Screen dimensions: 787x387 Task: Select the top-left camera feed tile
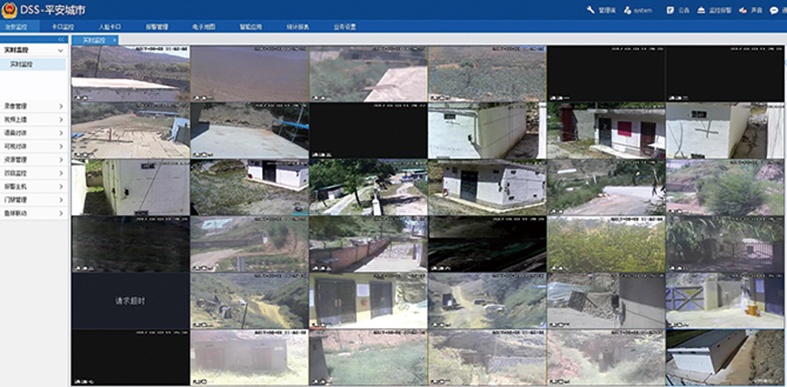[130, 74]
